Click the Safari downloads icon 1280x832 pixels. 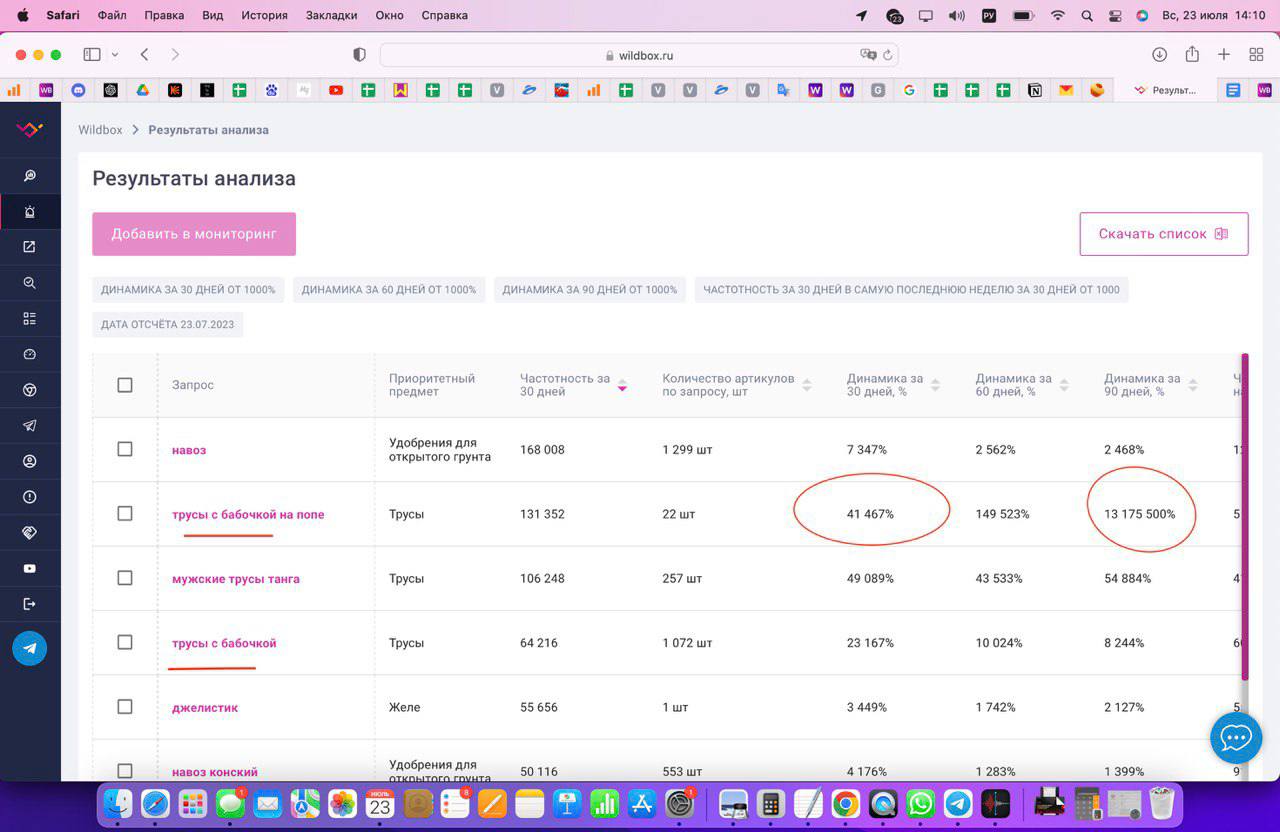[x=1159, y=55]
